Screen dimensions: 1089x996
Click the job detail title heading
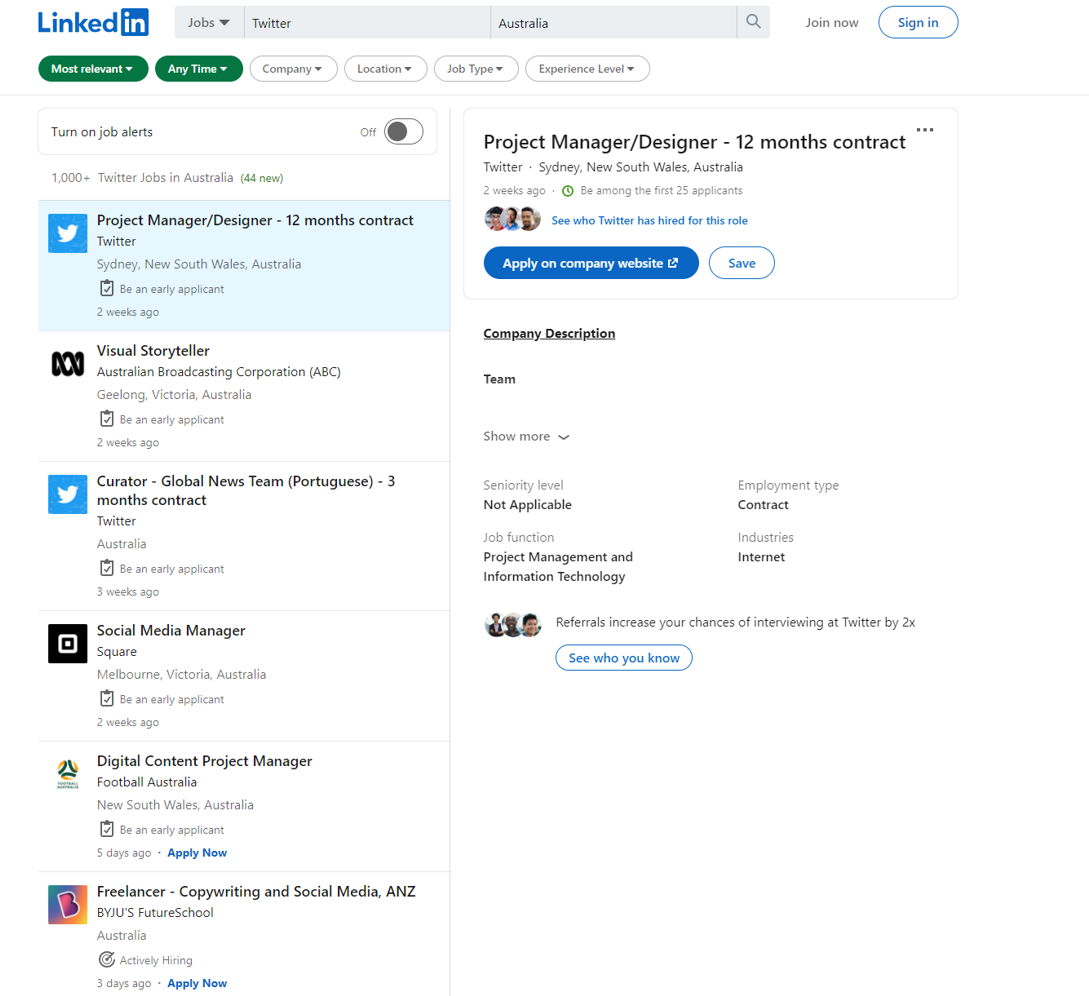(x=695, y=142)
